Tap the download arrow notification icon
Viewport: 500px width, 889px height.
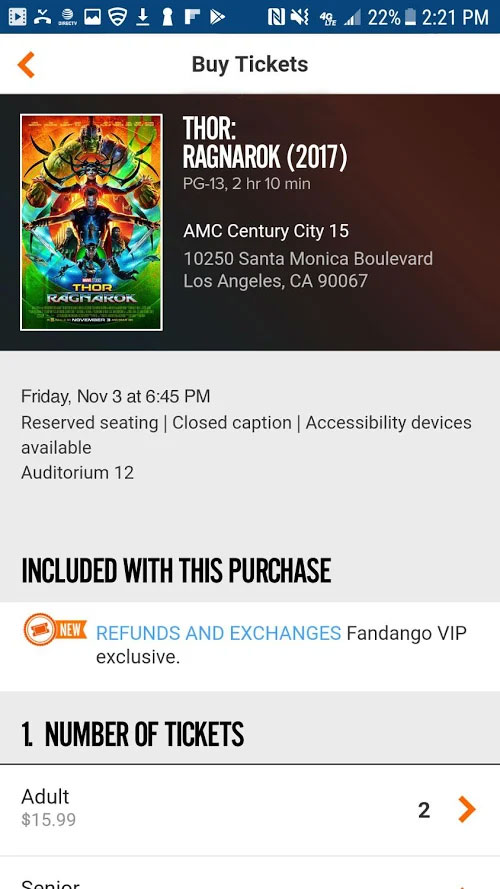click(143, 17)
